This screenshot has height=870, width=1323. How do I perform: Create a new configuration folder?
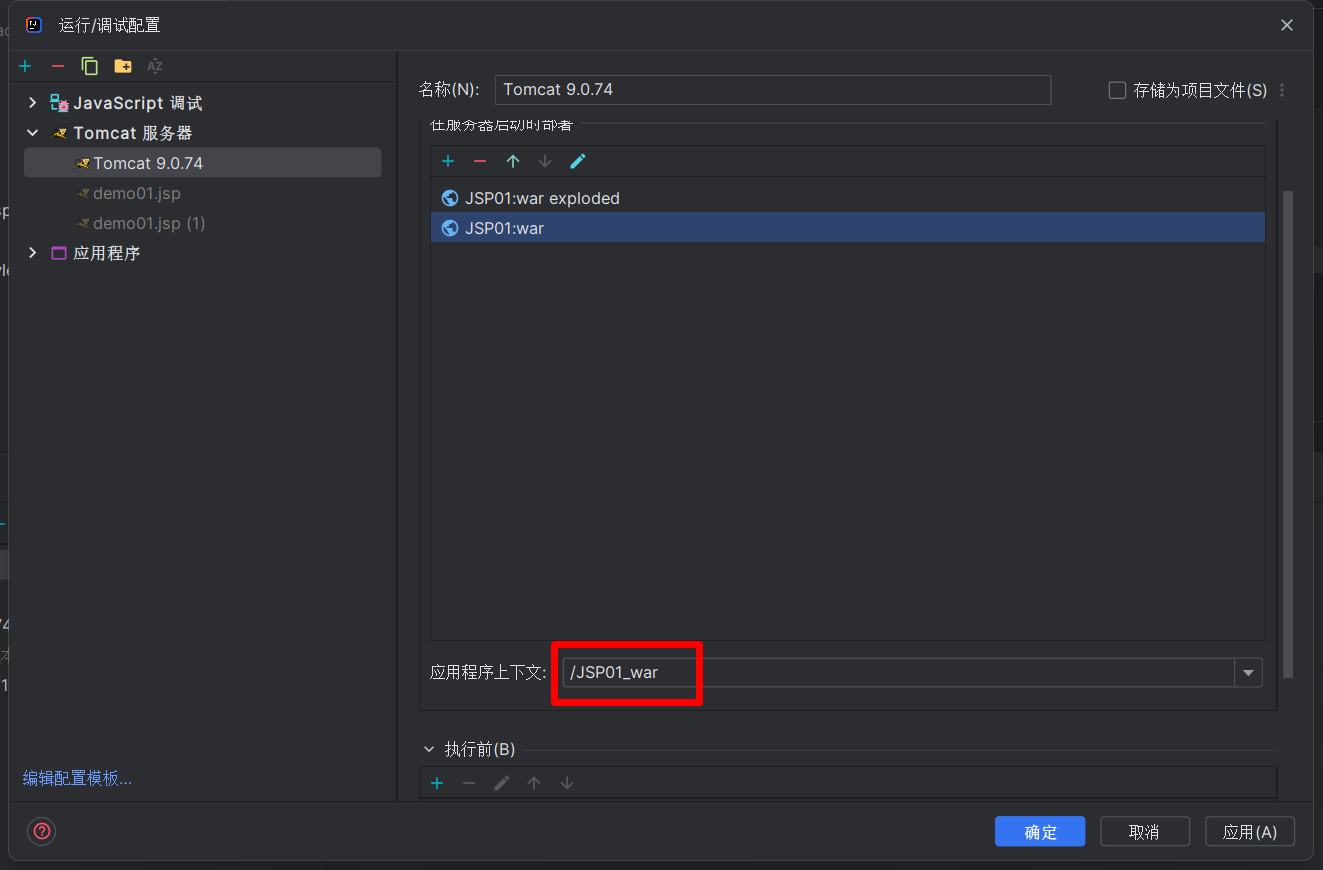(123, 66)
